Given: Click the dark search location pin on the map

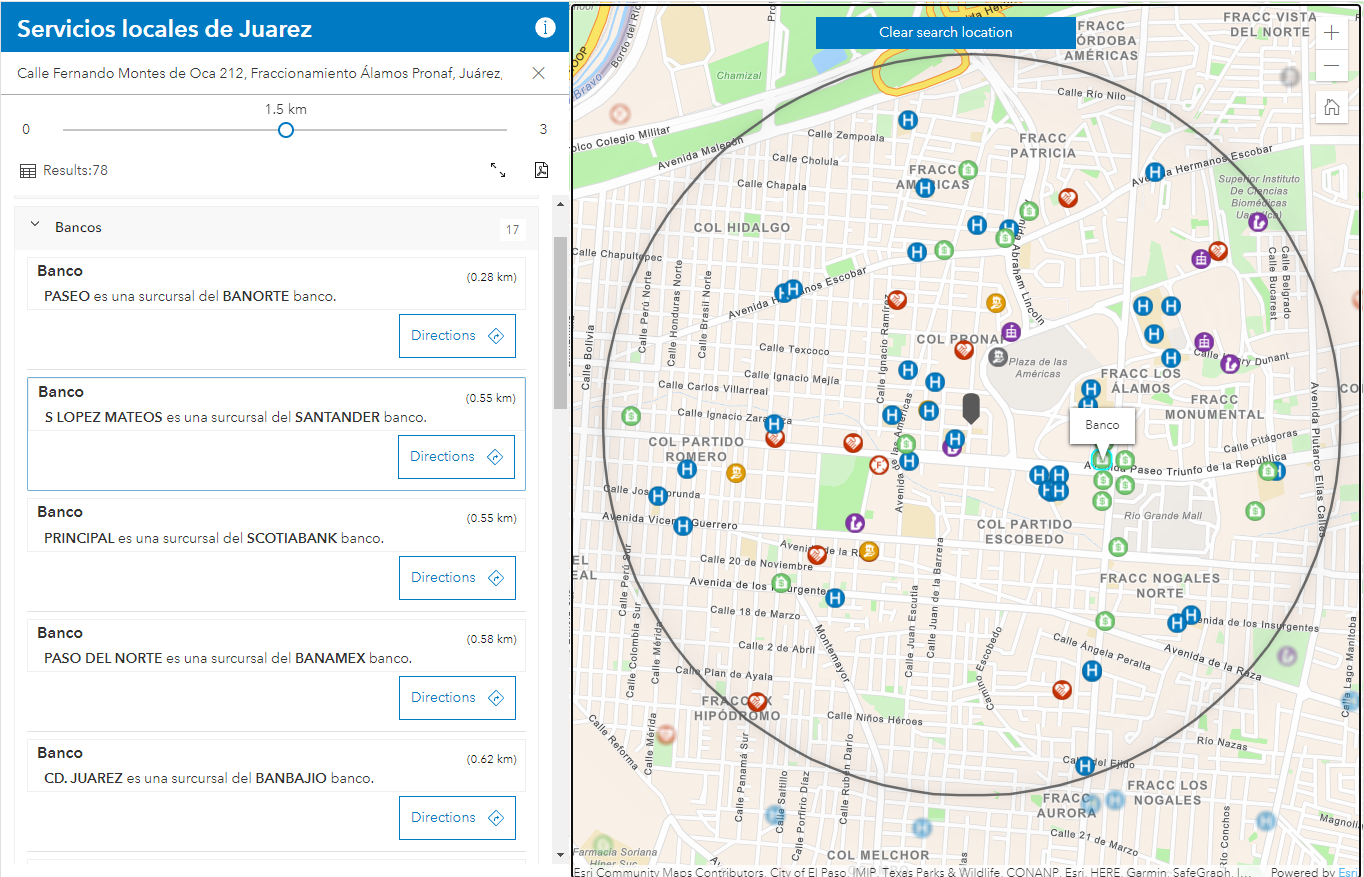Looking at the screenshot, I should pos(971,405).
